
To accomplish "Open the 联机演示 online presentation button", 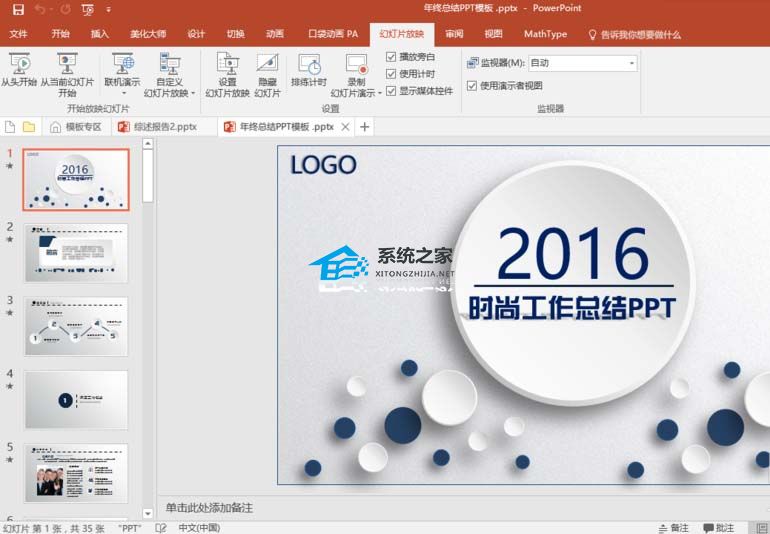I will coord(122,69).
